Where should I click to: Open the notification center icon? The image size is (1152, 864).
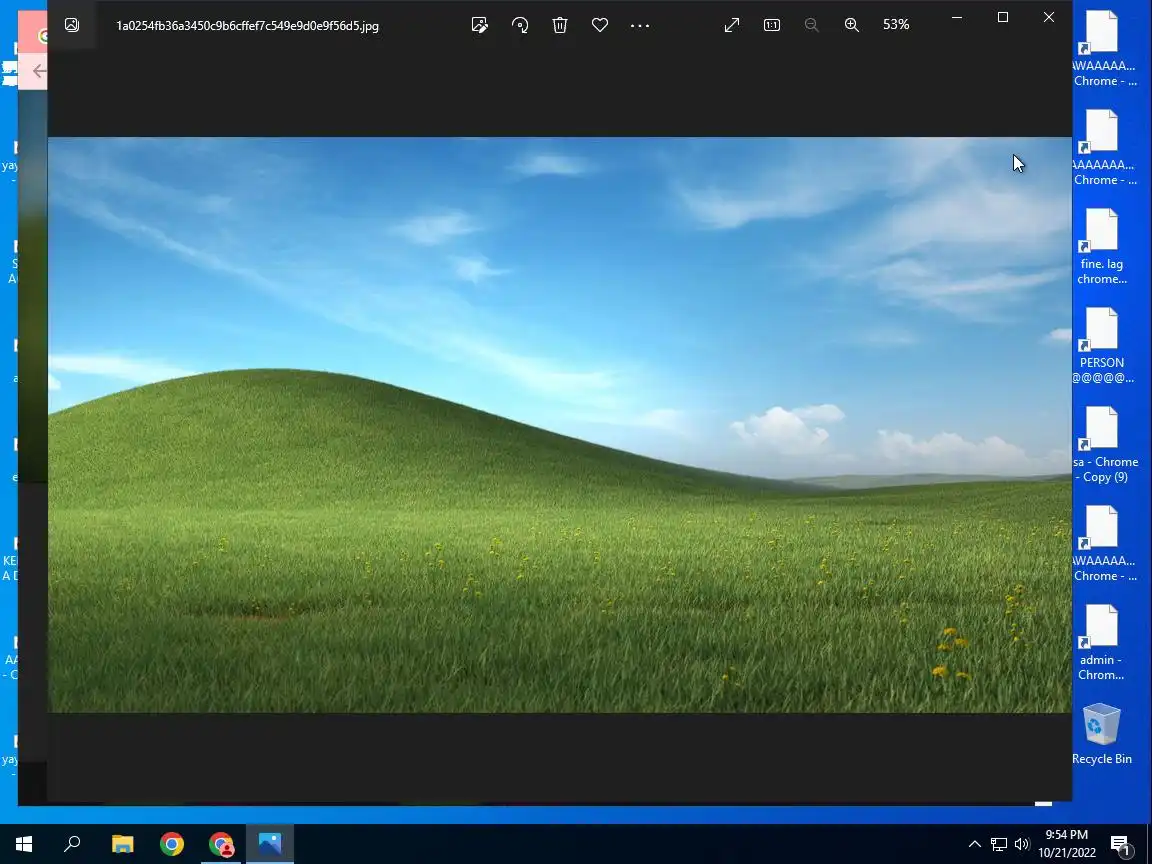(1120, 845)
